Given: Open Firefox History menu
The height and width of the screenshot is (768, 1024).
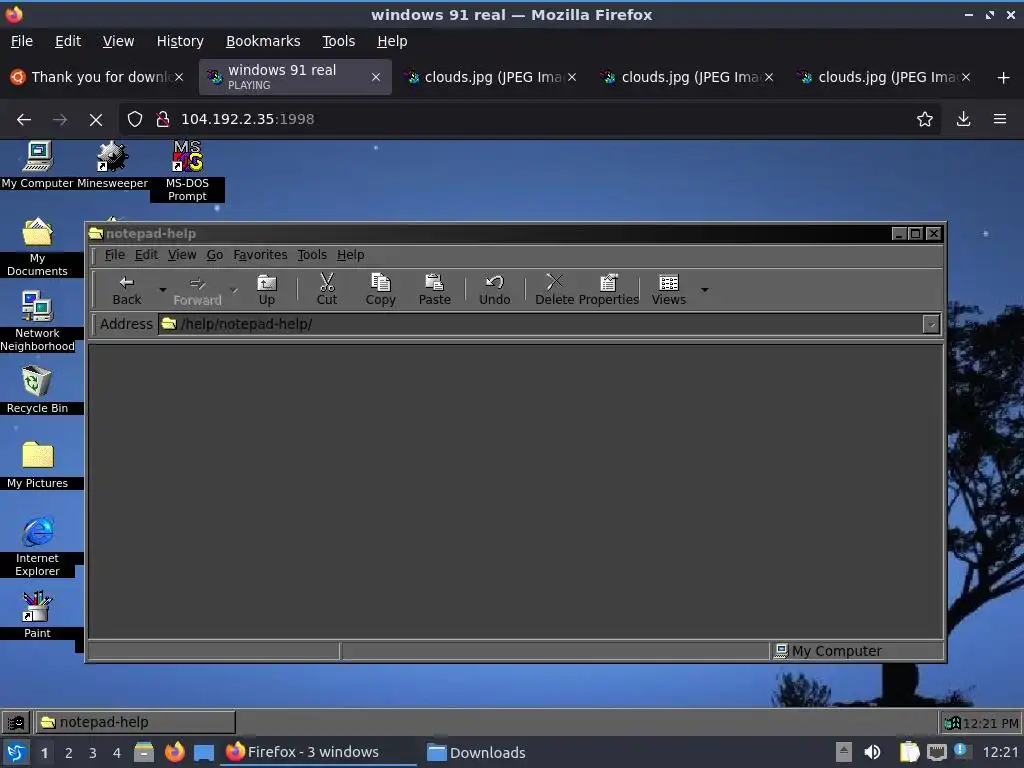Looking at the screenshot, I should click(x=180, y=41).
